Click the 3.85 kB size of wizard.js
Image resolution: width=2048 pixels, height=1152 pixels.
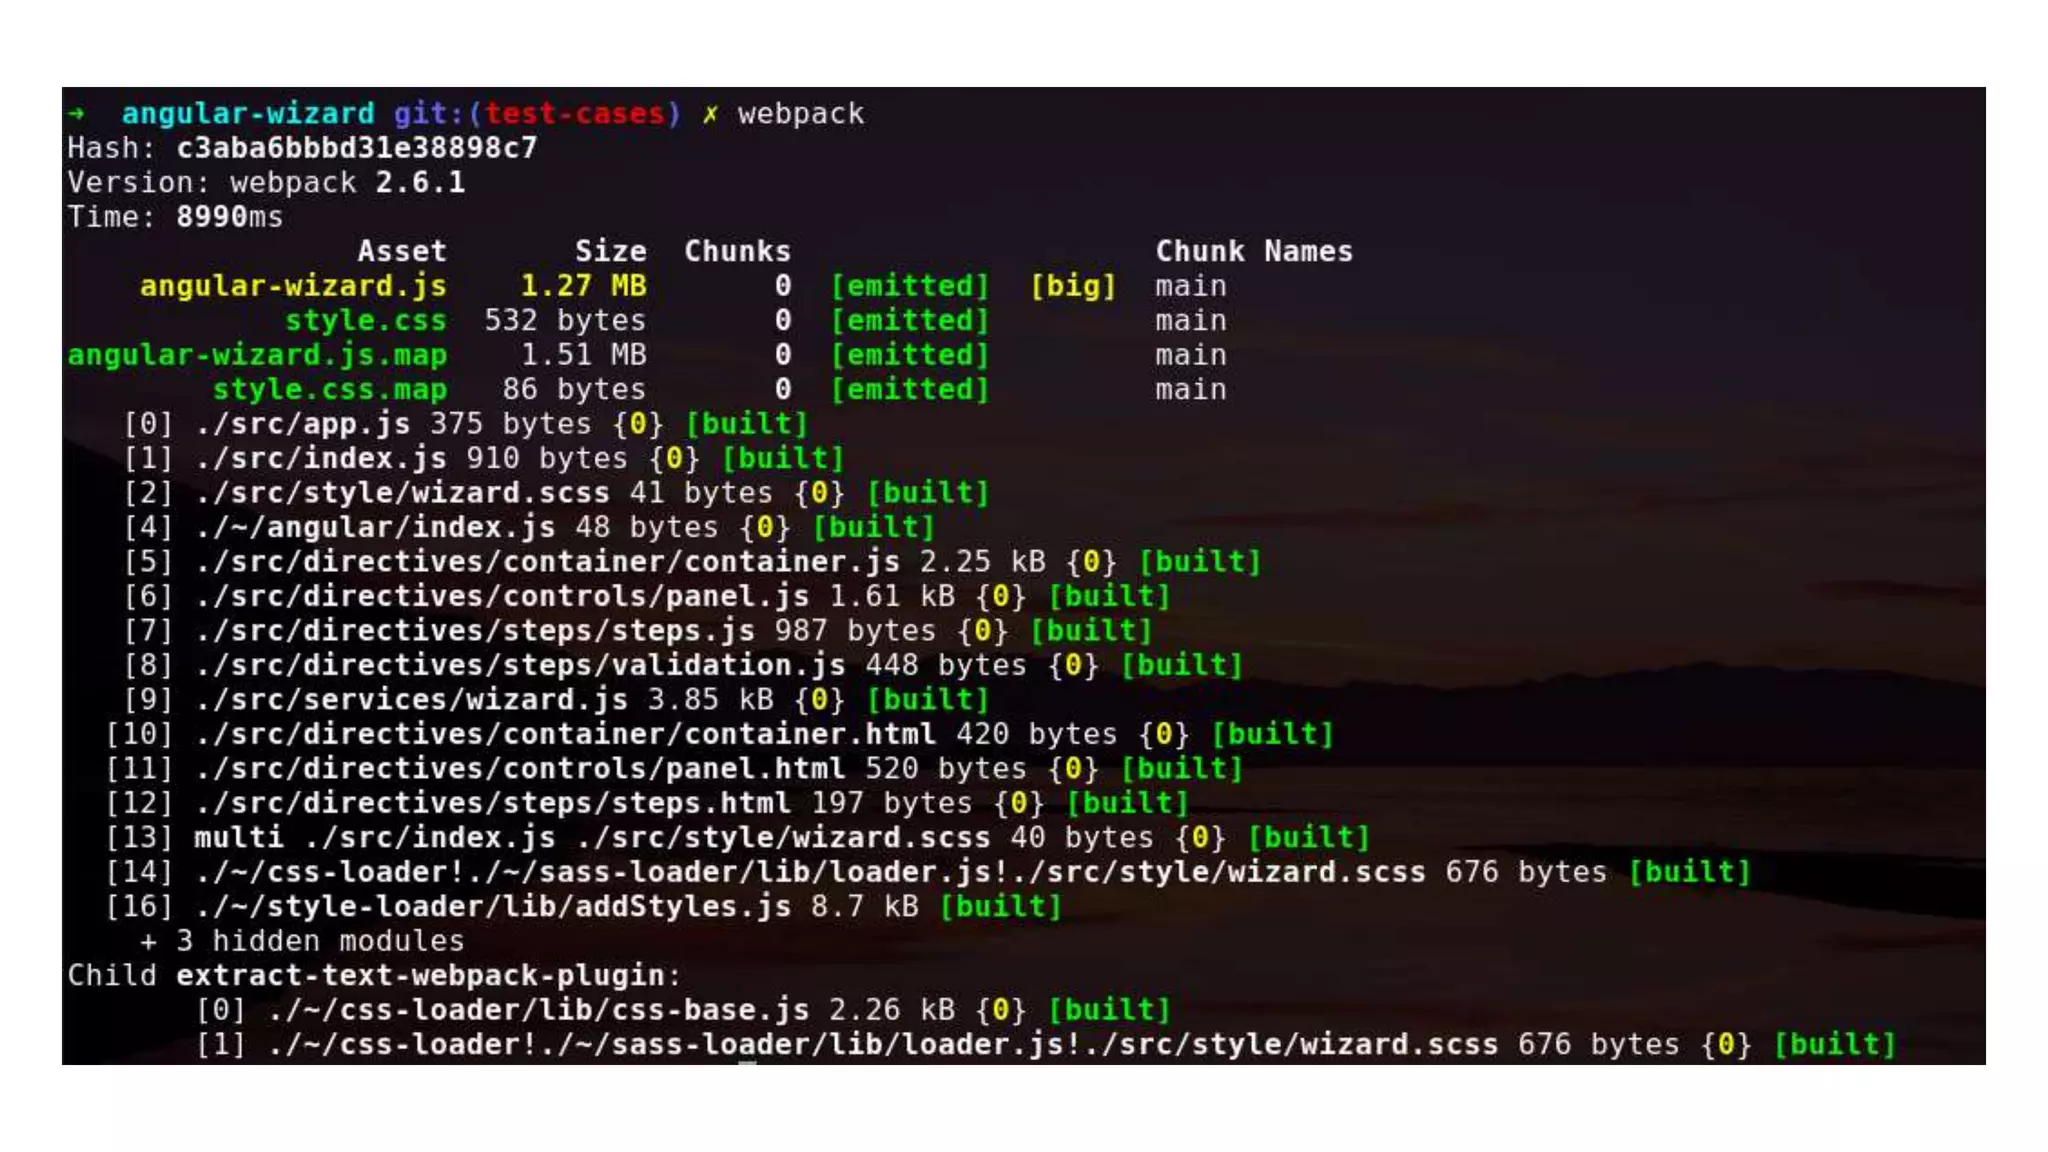(710, 700)
